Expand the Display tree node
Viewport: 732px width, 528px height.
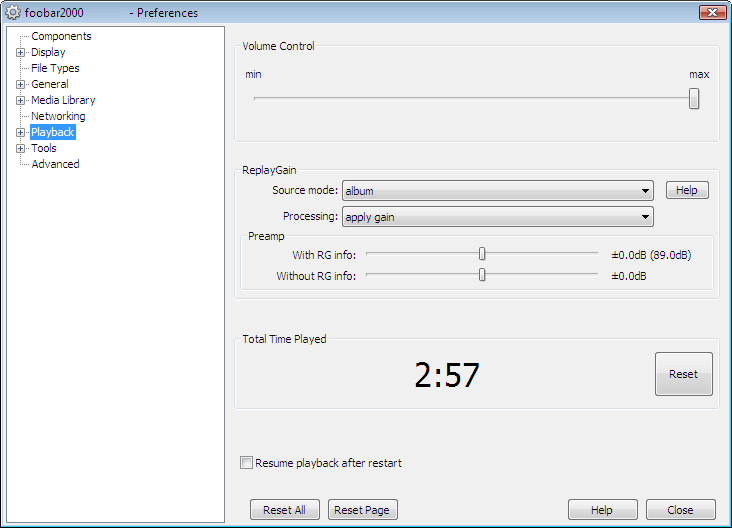click(20, 52)
